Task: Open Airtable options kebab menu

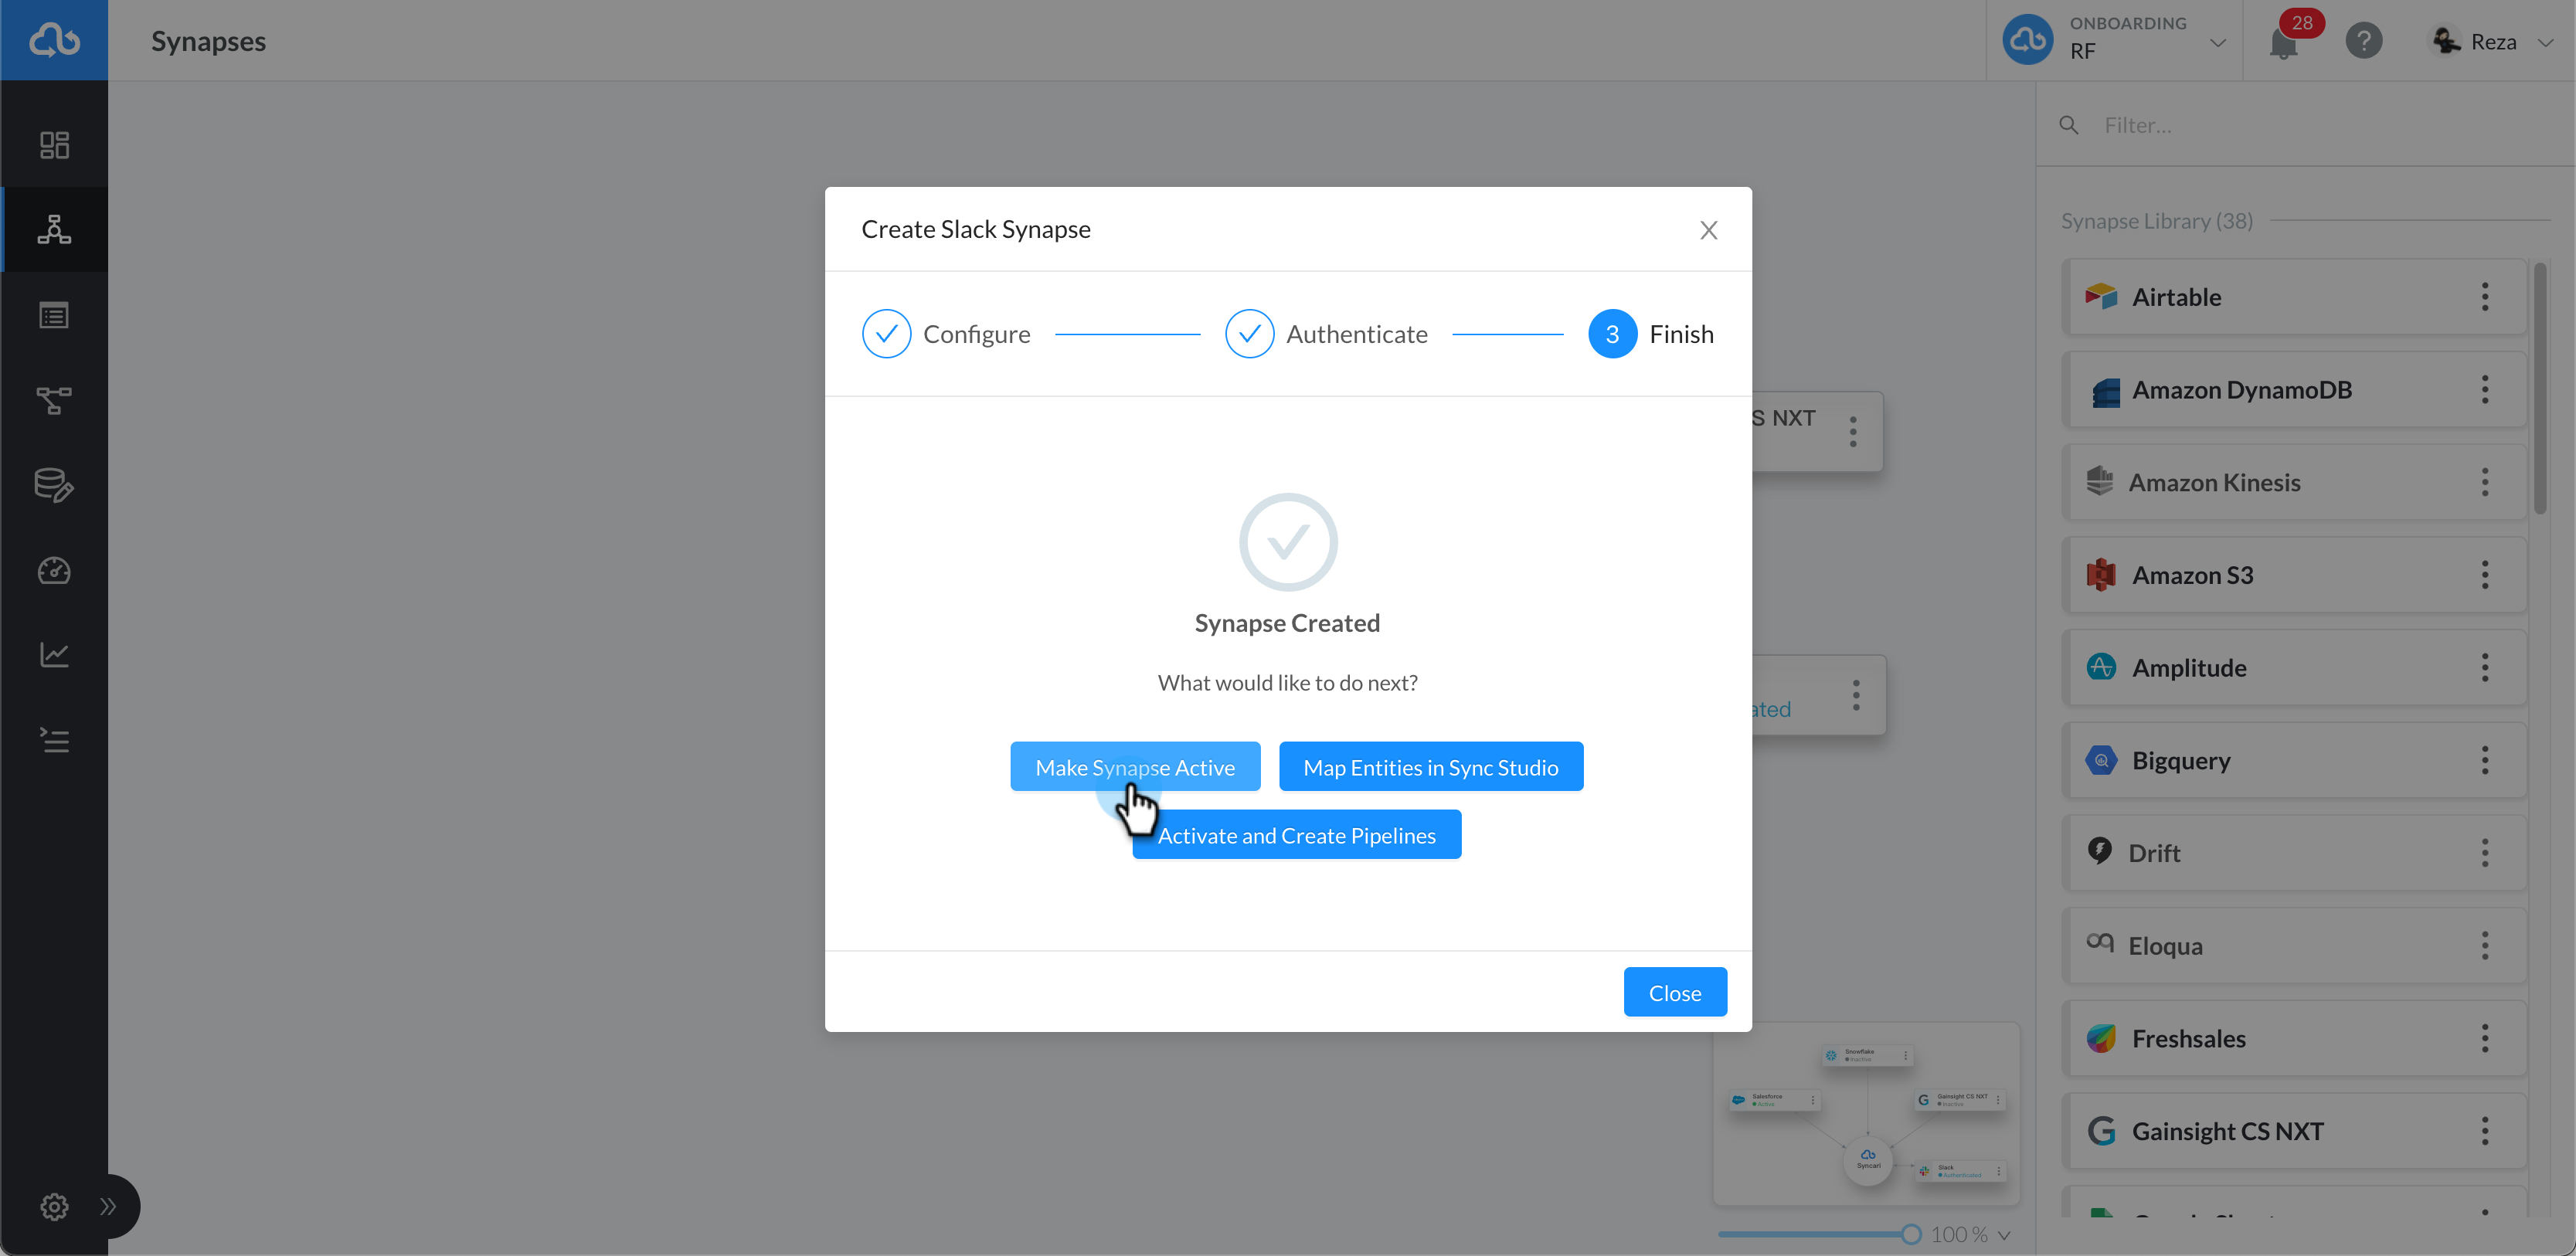Action: [x=2485, y=296]
